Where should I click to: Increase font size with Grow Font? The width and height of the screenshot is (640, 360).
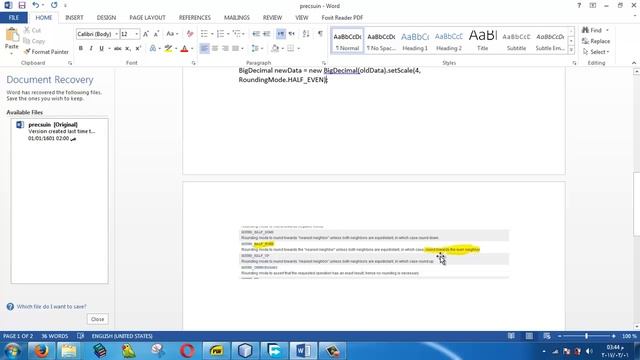[146, 34]
